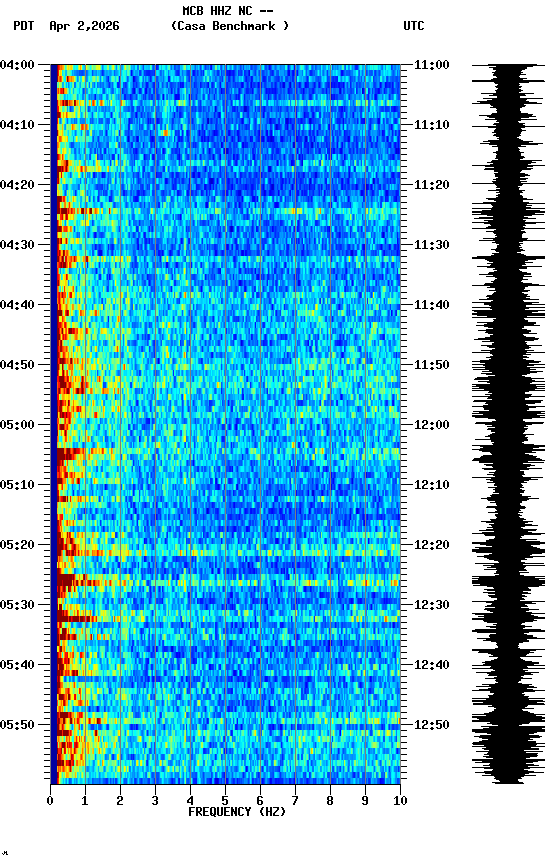Click the 'FREQUENCY (HZ)' axis title
552x864 pixels.
coord(237,812)
